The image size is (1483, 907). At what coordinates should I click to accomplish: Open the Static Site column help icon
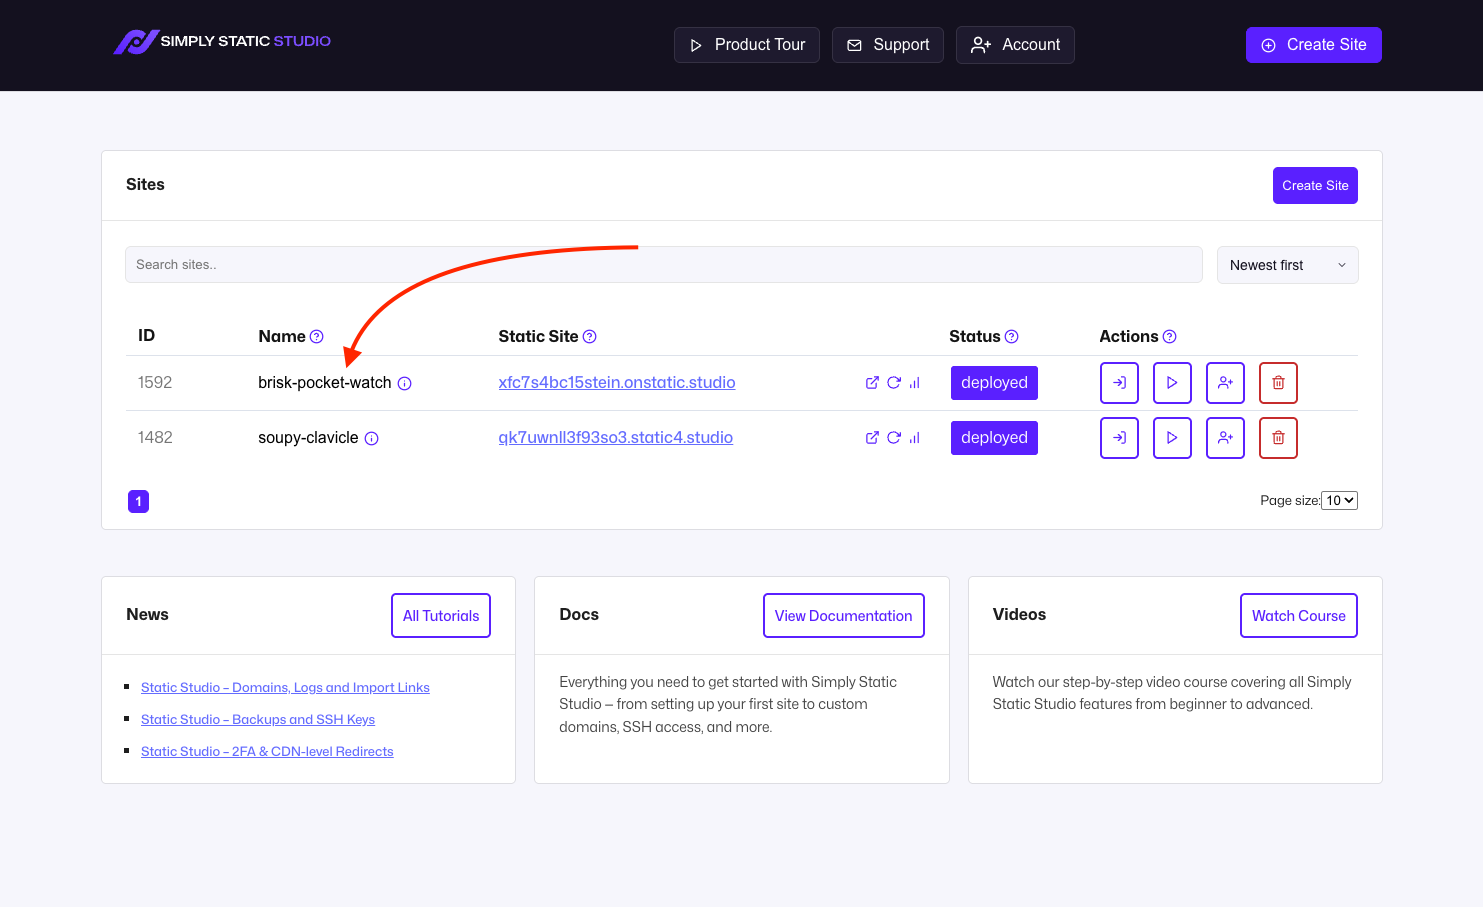(x=590, y=337)
